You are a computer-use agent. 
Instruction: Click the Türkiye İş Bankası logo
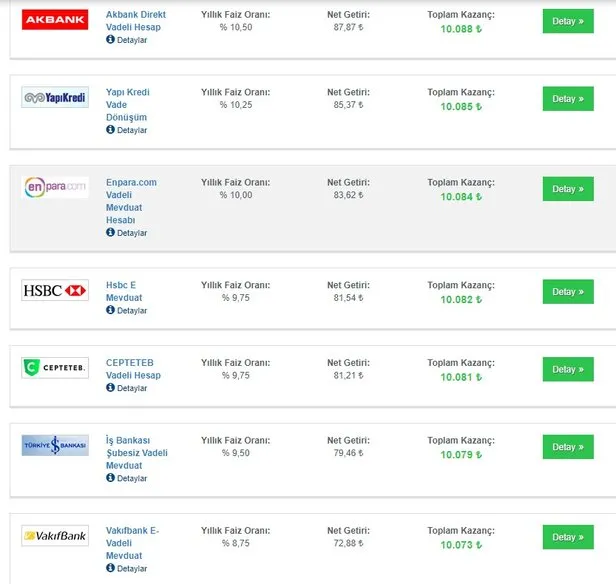(55, 445)
